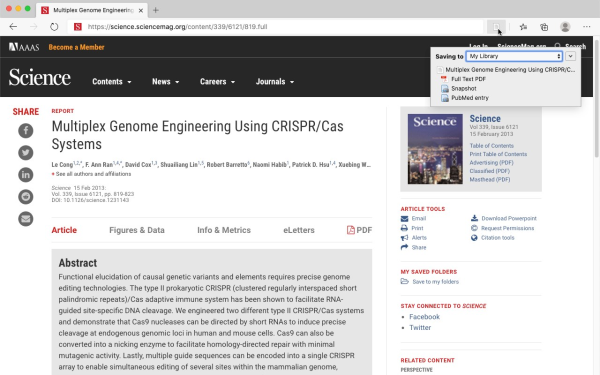Open the Careers navigation dropdown
The height and width of the screenshot is (375, 600).
tap(217, 82)
